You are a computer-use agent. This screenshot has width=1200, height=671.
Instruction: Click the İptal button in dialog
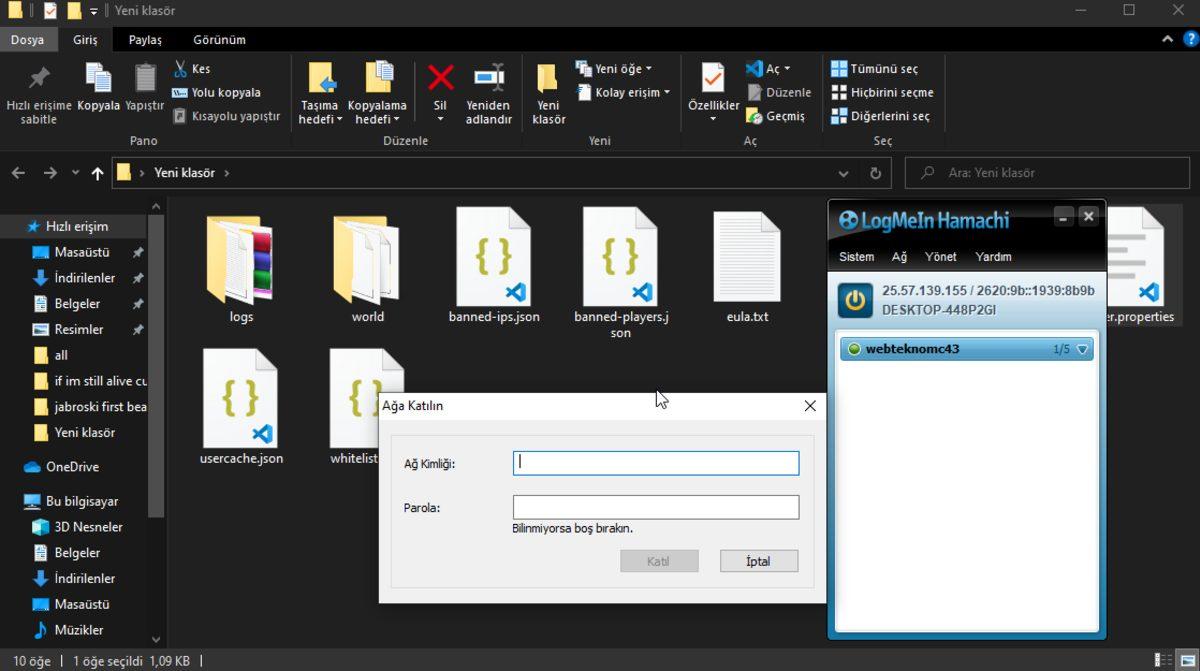[x=758, y=561]
